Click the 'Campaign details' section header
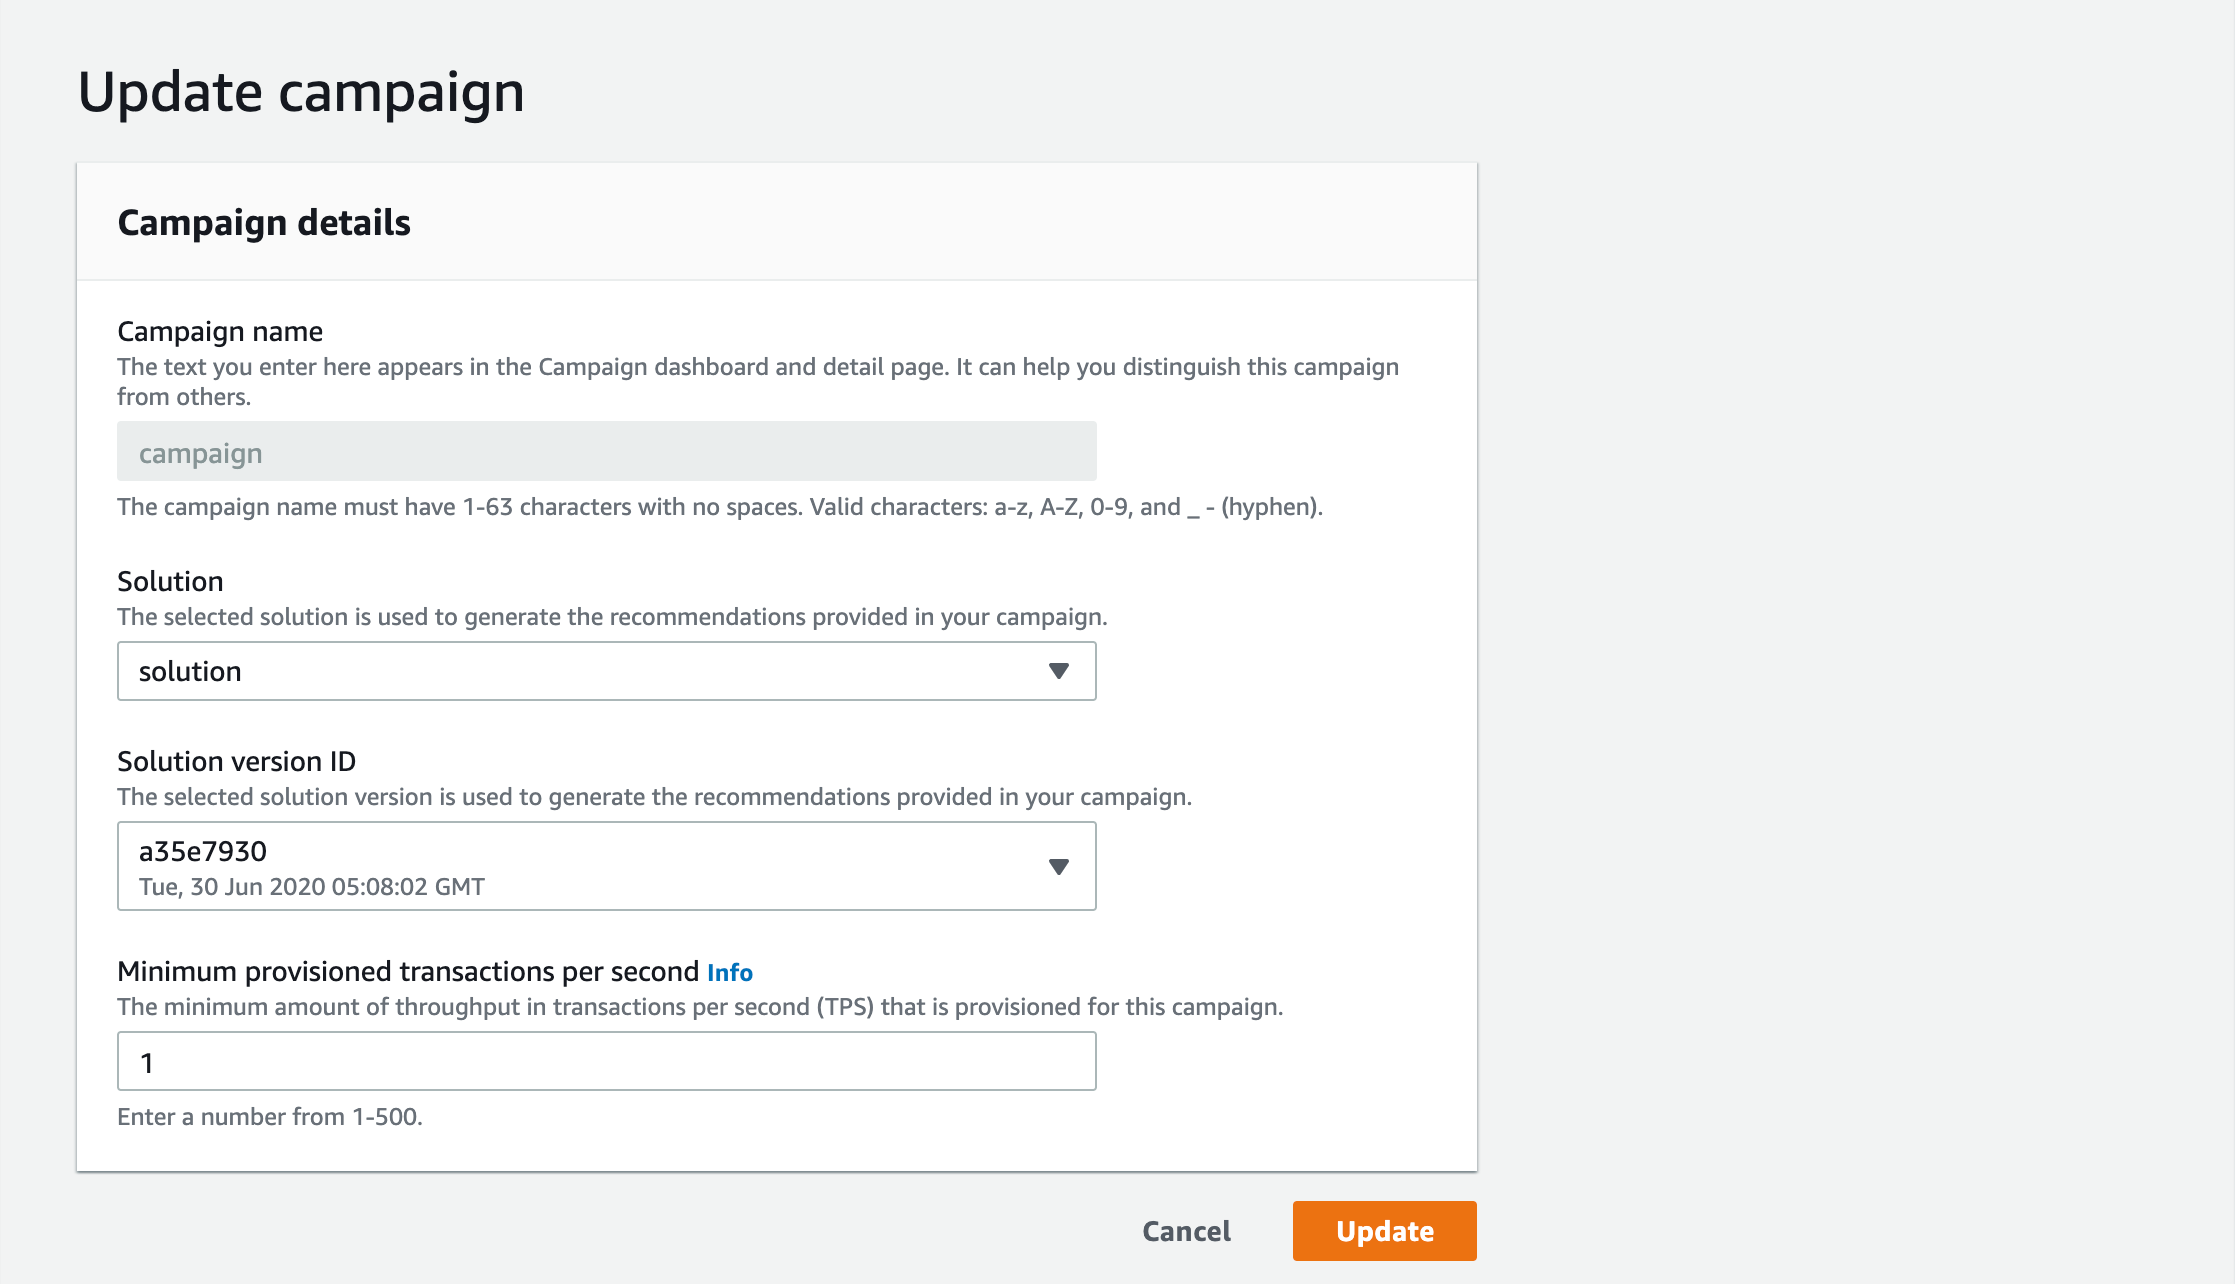Screen dimensions: 2235x1284 click(264, 222)
